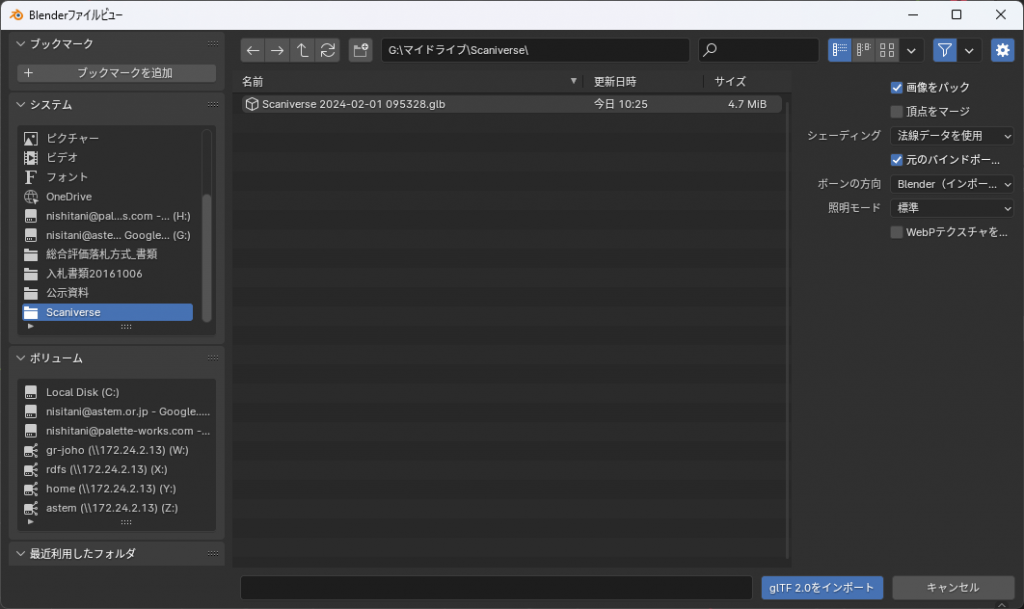Select Scaniverse 2024-02-01 095328.glb file
The height and width of the screenshot is (609, 1024).
(511, 104)
